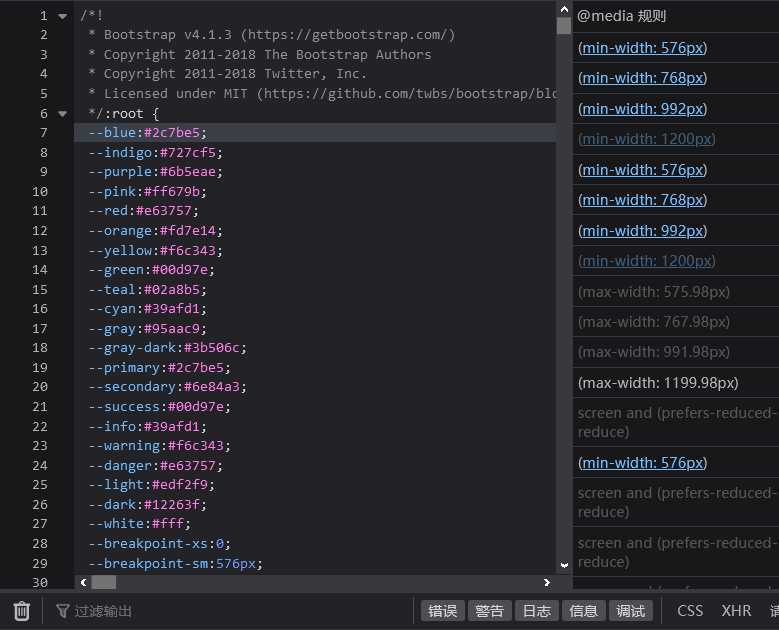The width and height of the screenshot is (779, 630).
Task: Click the Bootstrap v4.1.3 comment line
Action: (272, 35)
